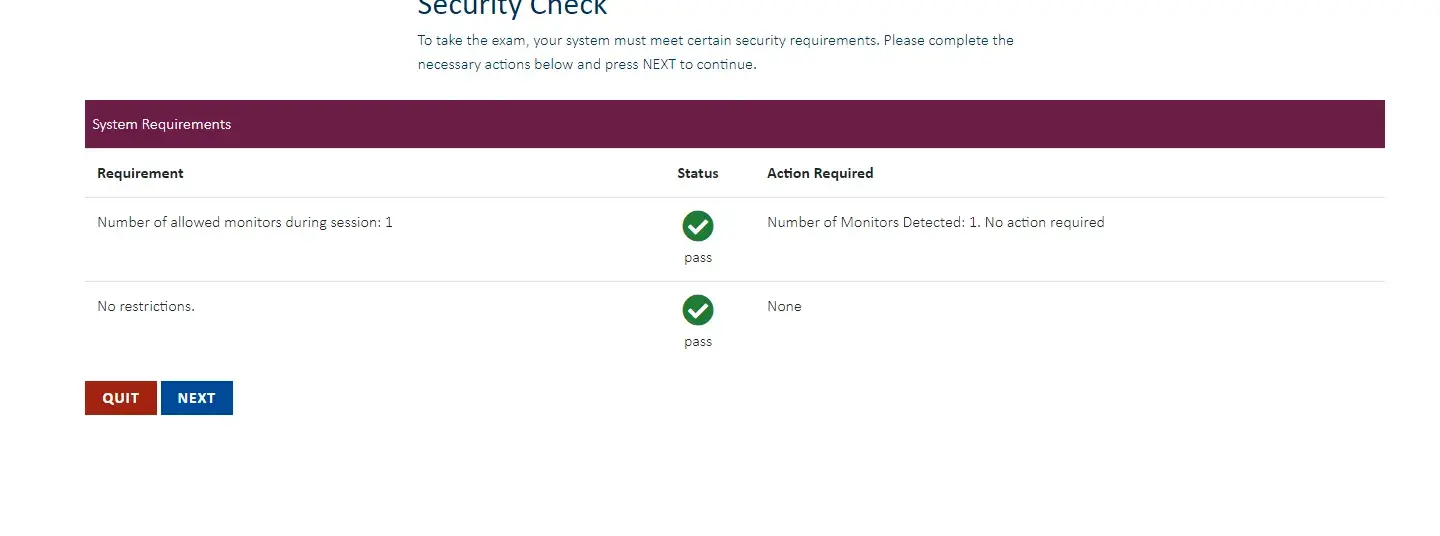The width and height of the screenshot is (1440, 536).
Task: Click the 'To take the exam' instruction line
Action: (715, 41)
